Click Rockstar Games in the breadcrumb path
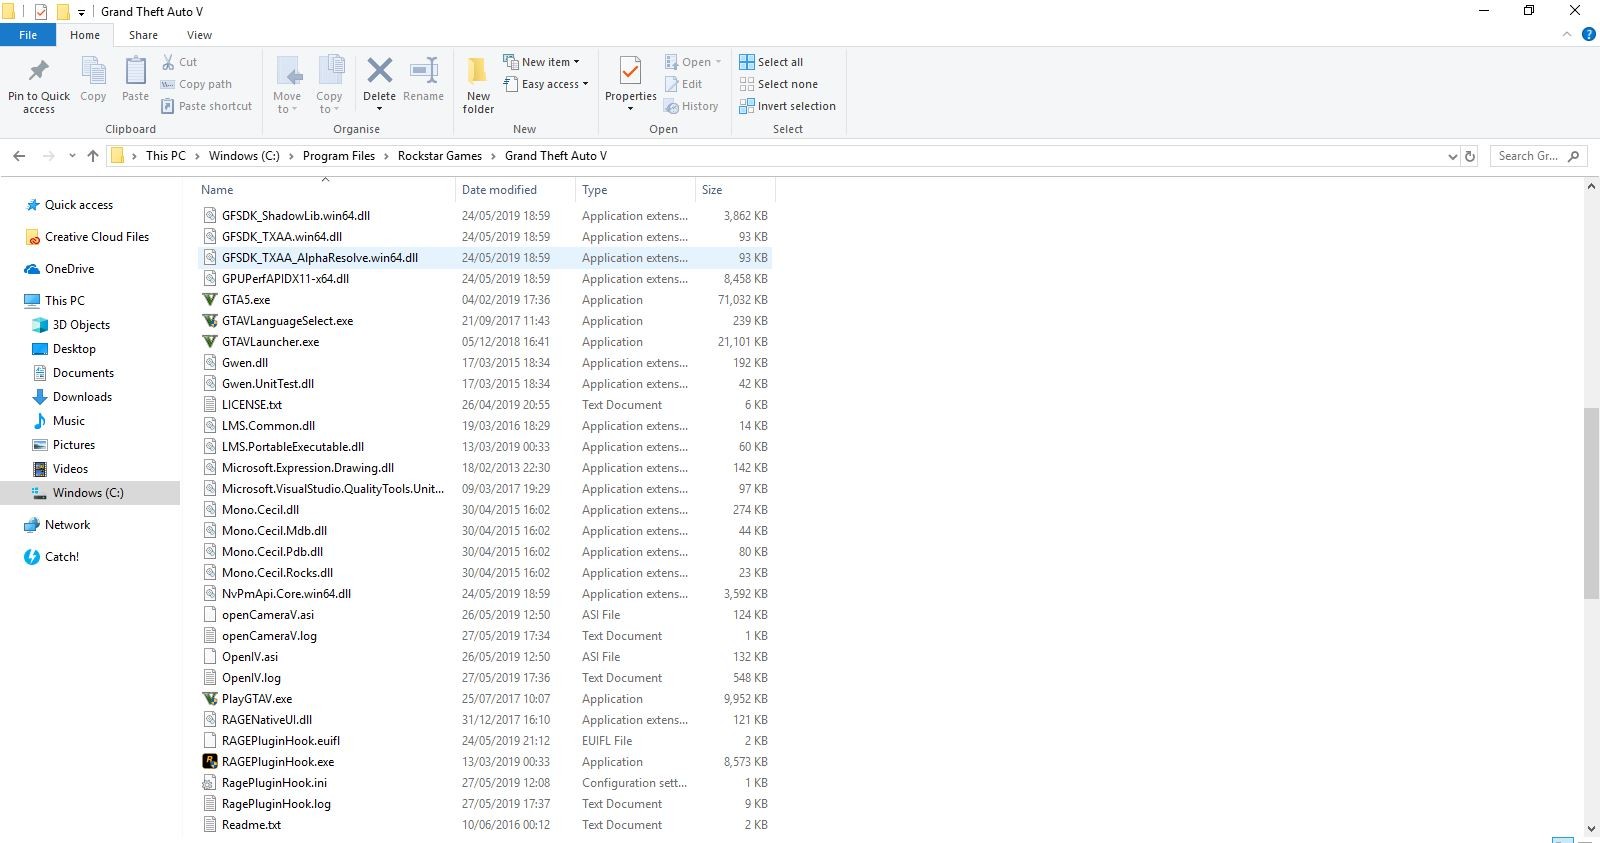The width and height of the screenshot is (1600, 843). (439, 156)
